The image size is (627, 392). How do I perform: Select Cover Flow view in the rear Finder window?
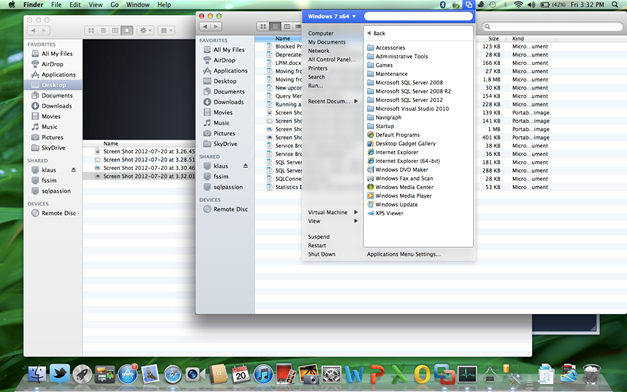coord(127,30)
